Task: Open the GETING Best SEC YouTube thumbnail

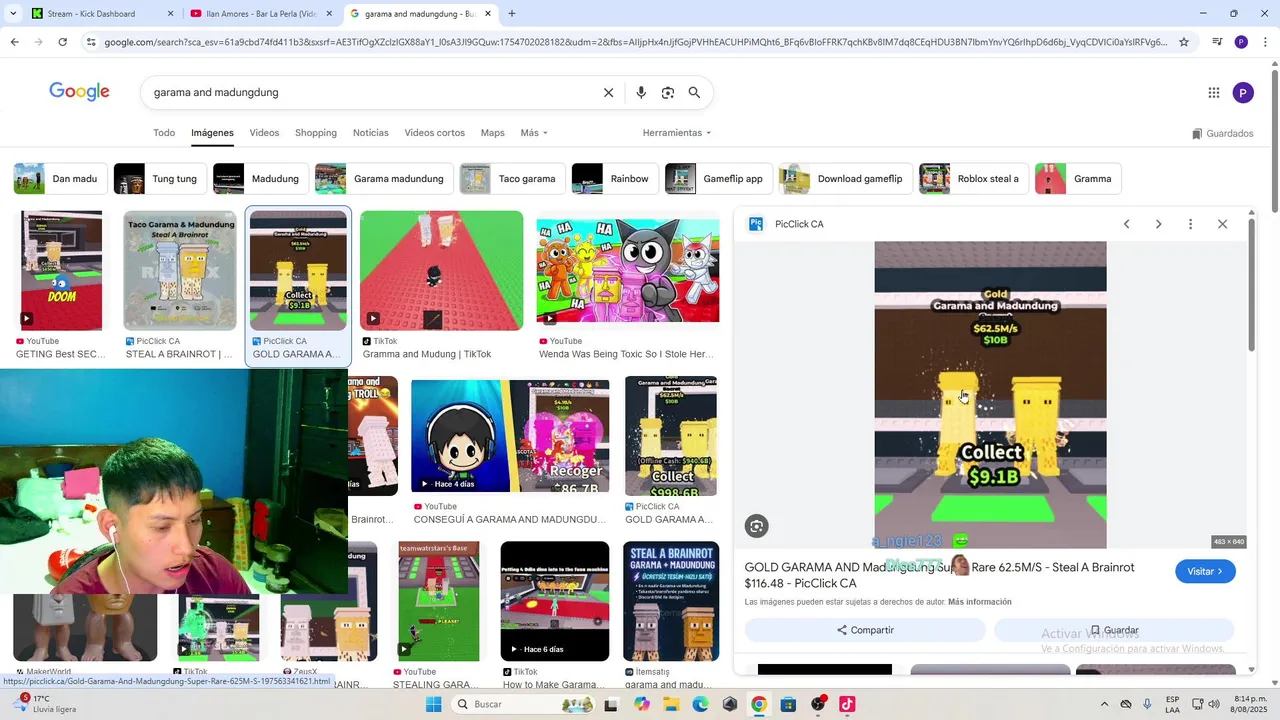Action: 61,270
